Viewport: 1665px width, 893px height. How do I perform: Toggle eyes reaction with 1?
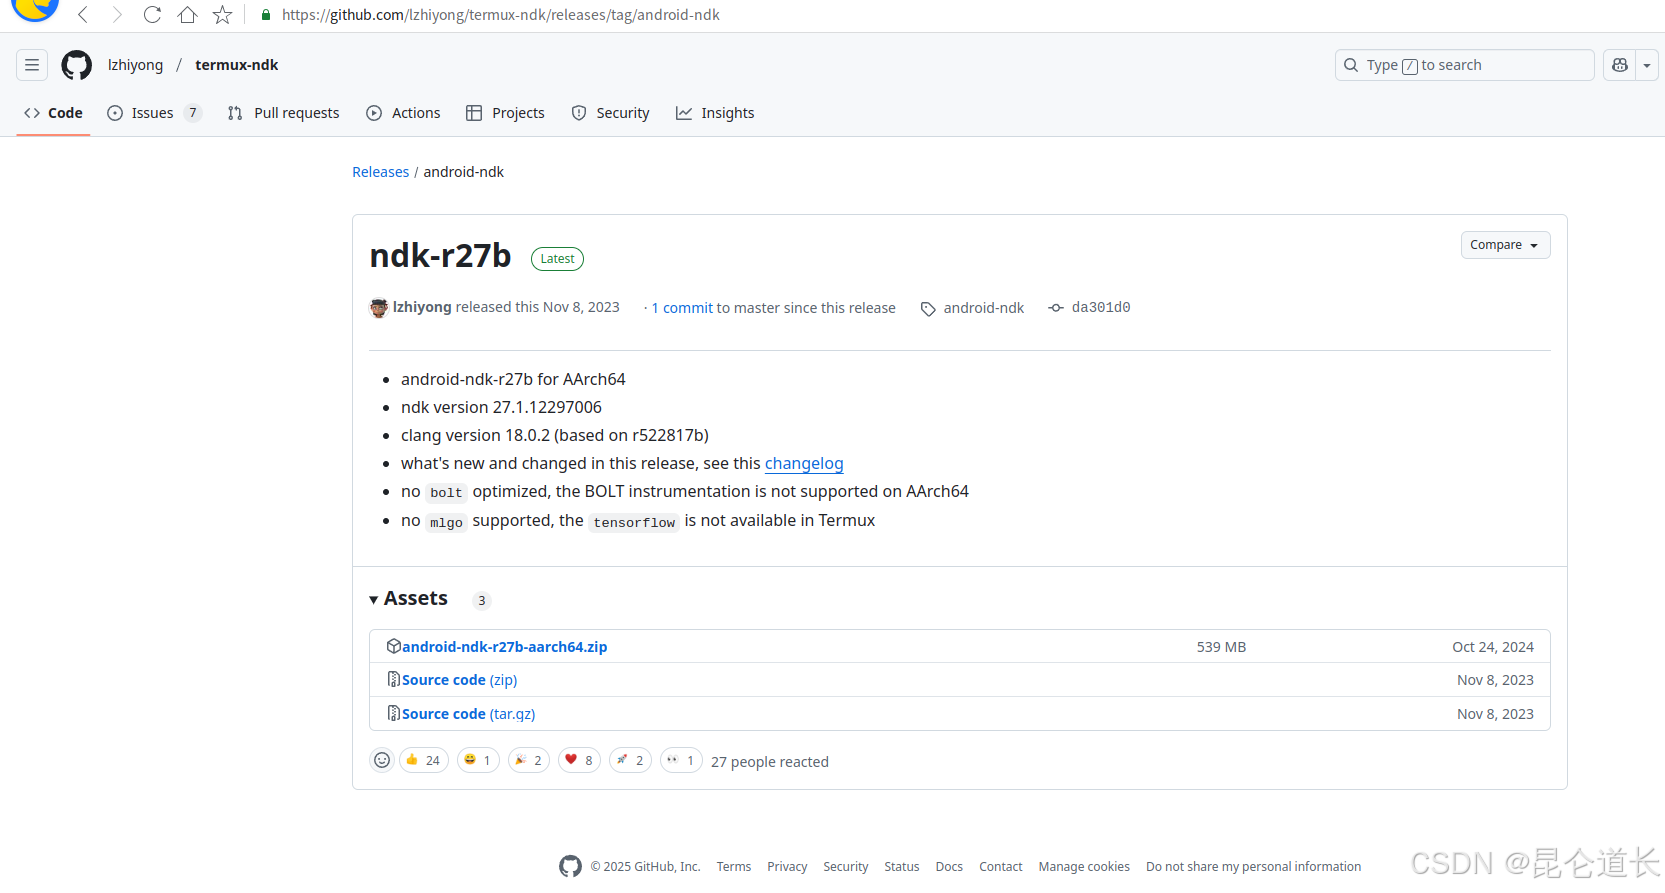click(681, 761)
